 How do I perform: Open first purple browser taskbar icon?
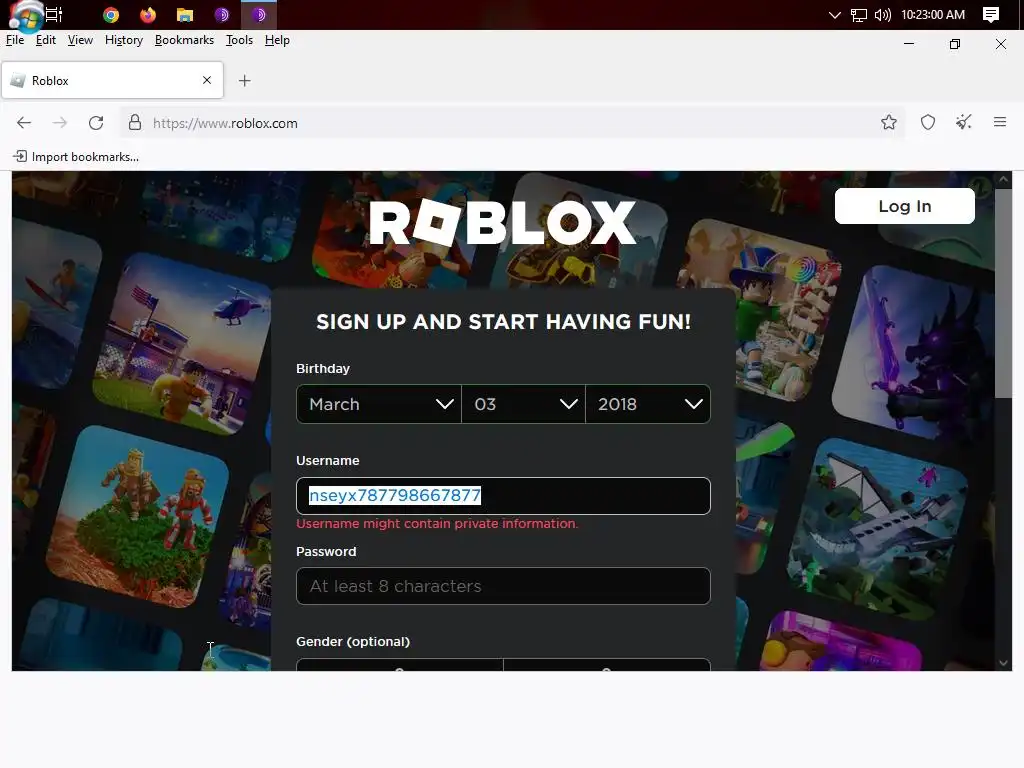(x=222, y=14)
